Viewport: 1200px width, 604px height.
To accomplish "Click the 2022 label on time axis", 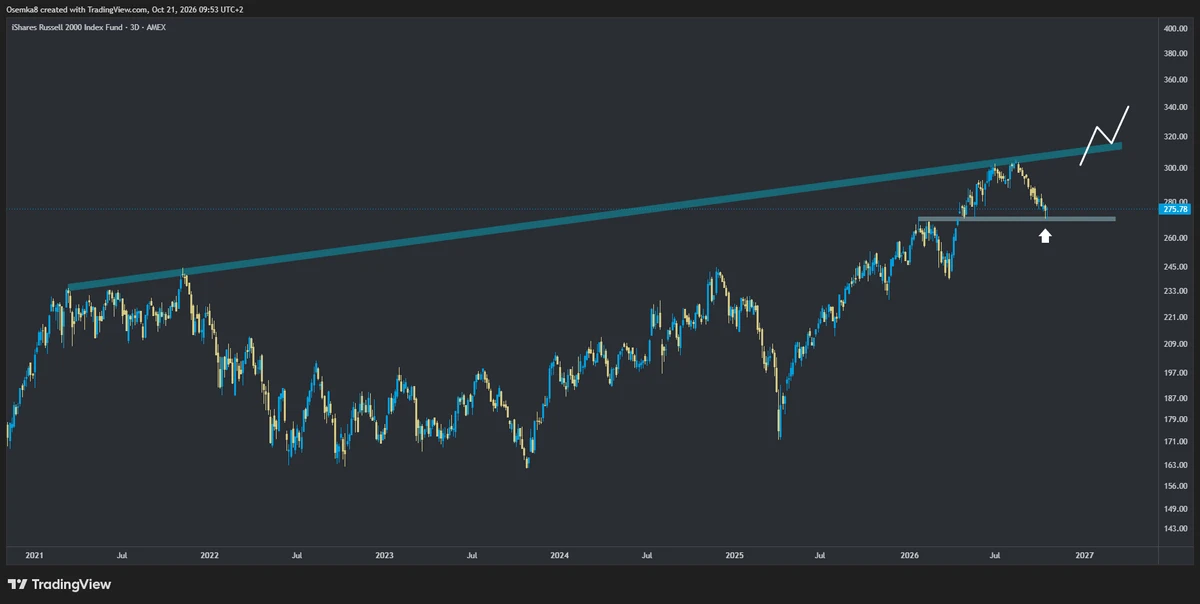I will (x=209, y=554).
